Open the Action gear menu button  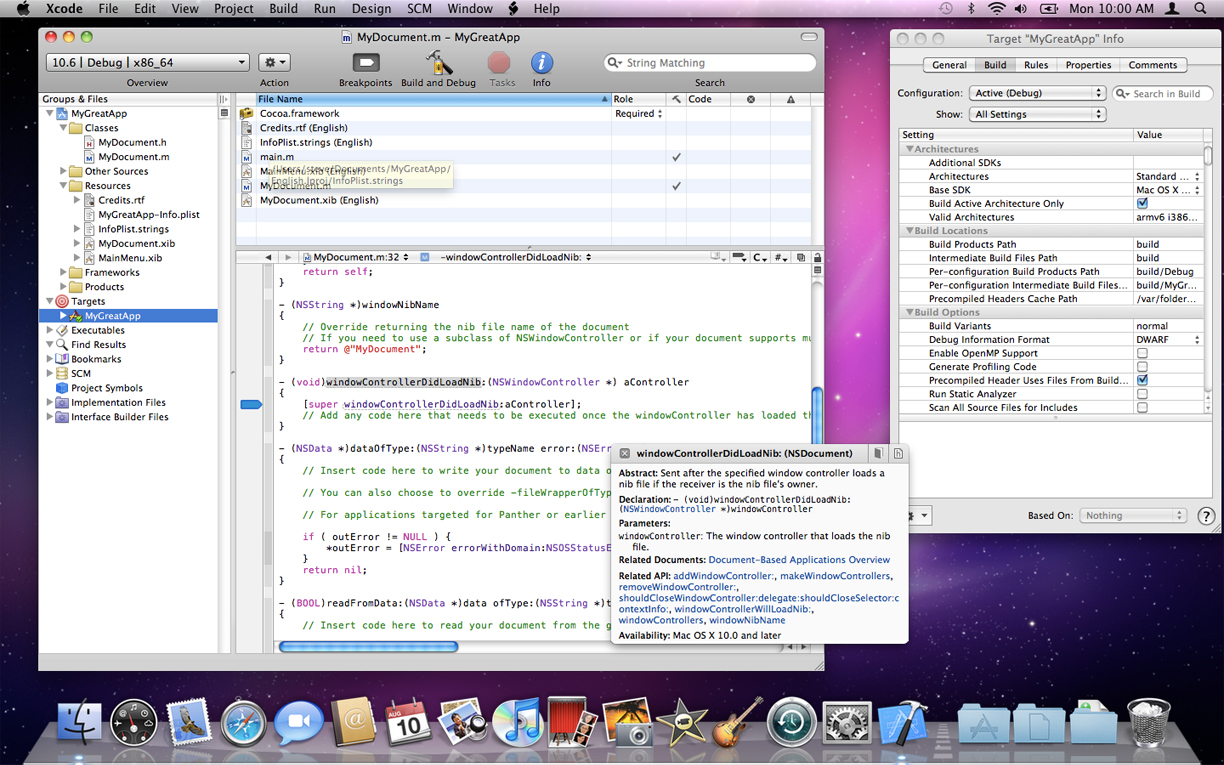point(274,62)
